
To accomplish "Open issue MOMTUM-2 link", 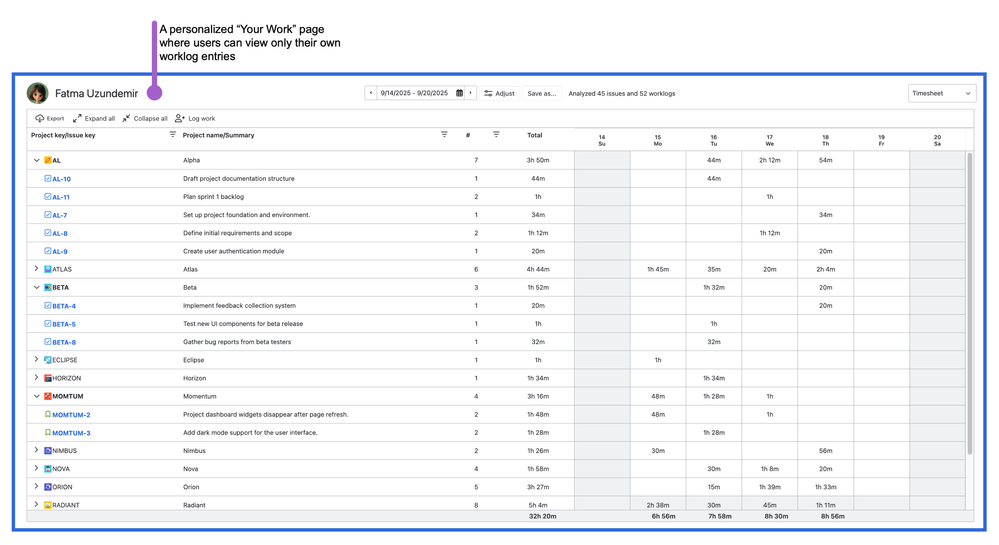I will click(x=71, y=415).
